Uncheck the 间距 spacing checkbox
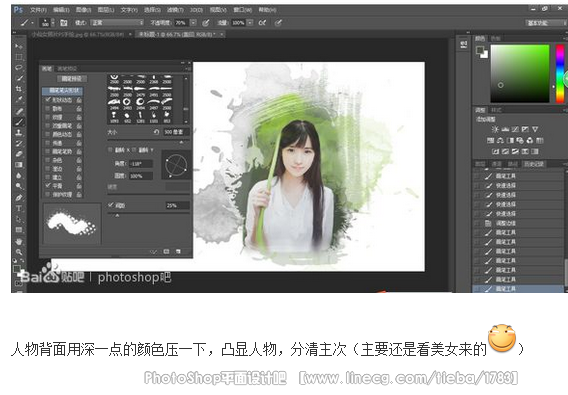This screenshot has width=568, height=395. click(x=111, y=205)
